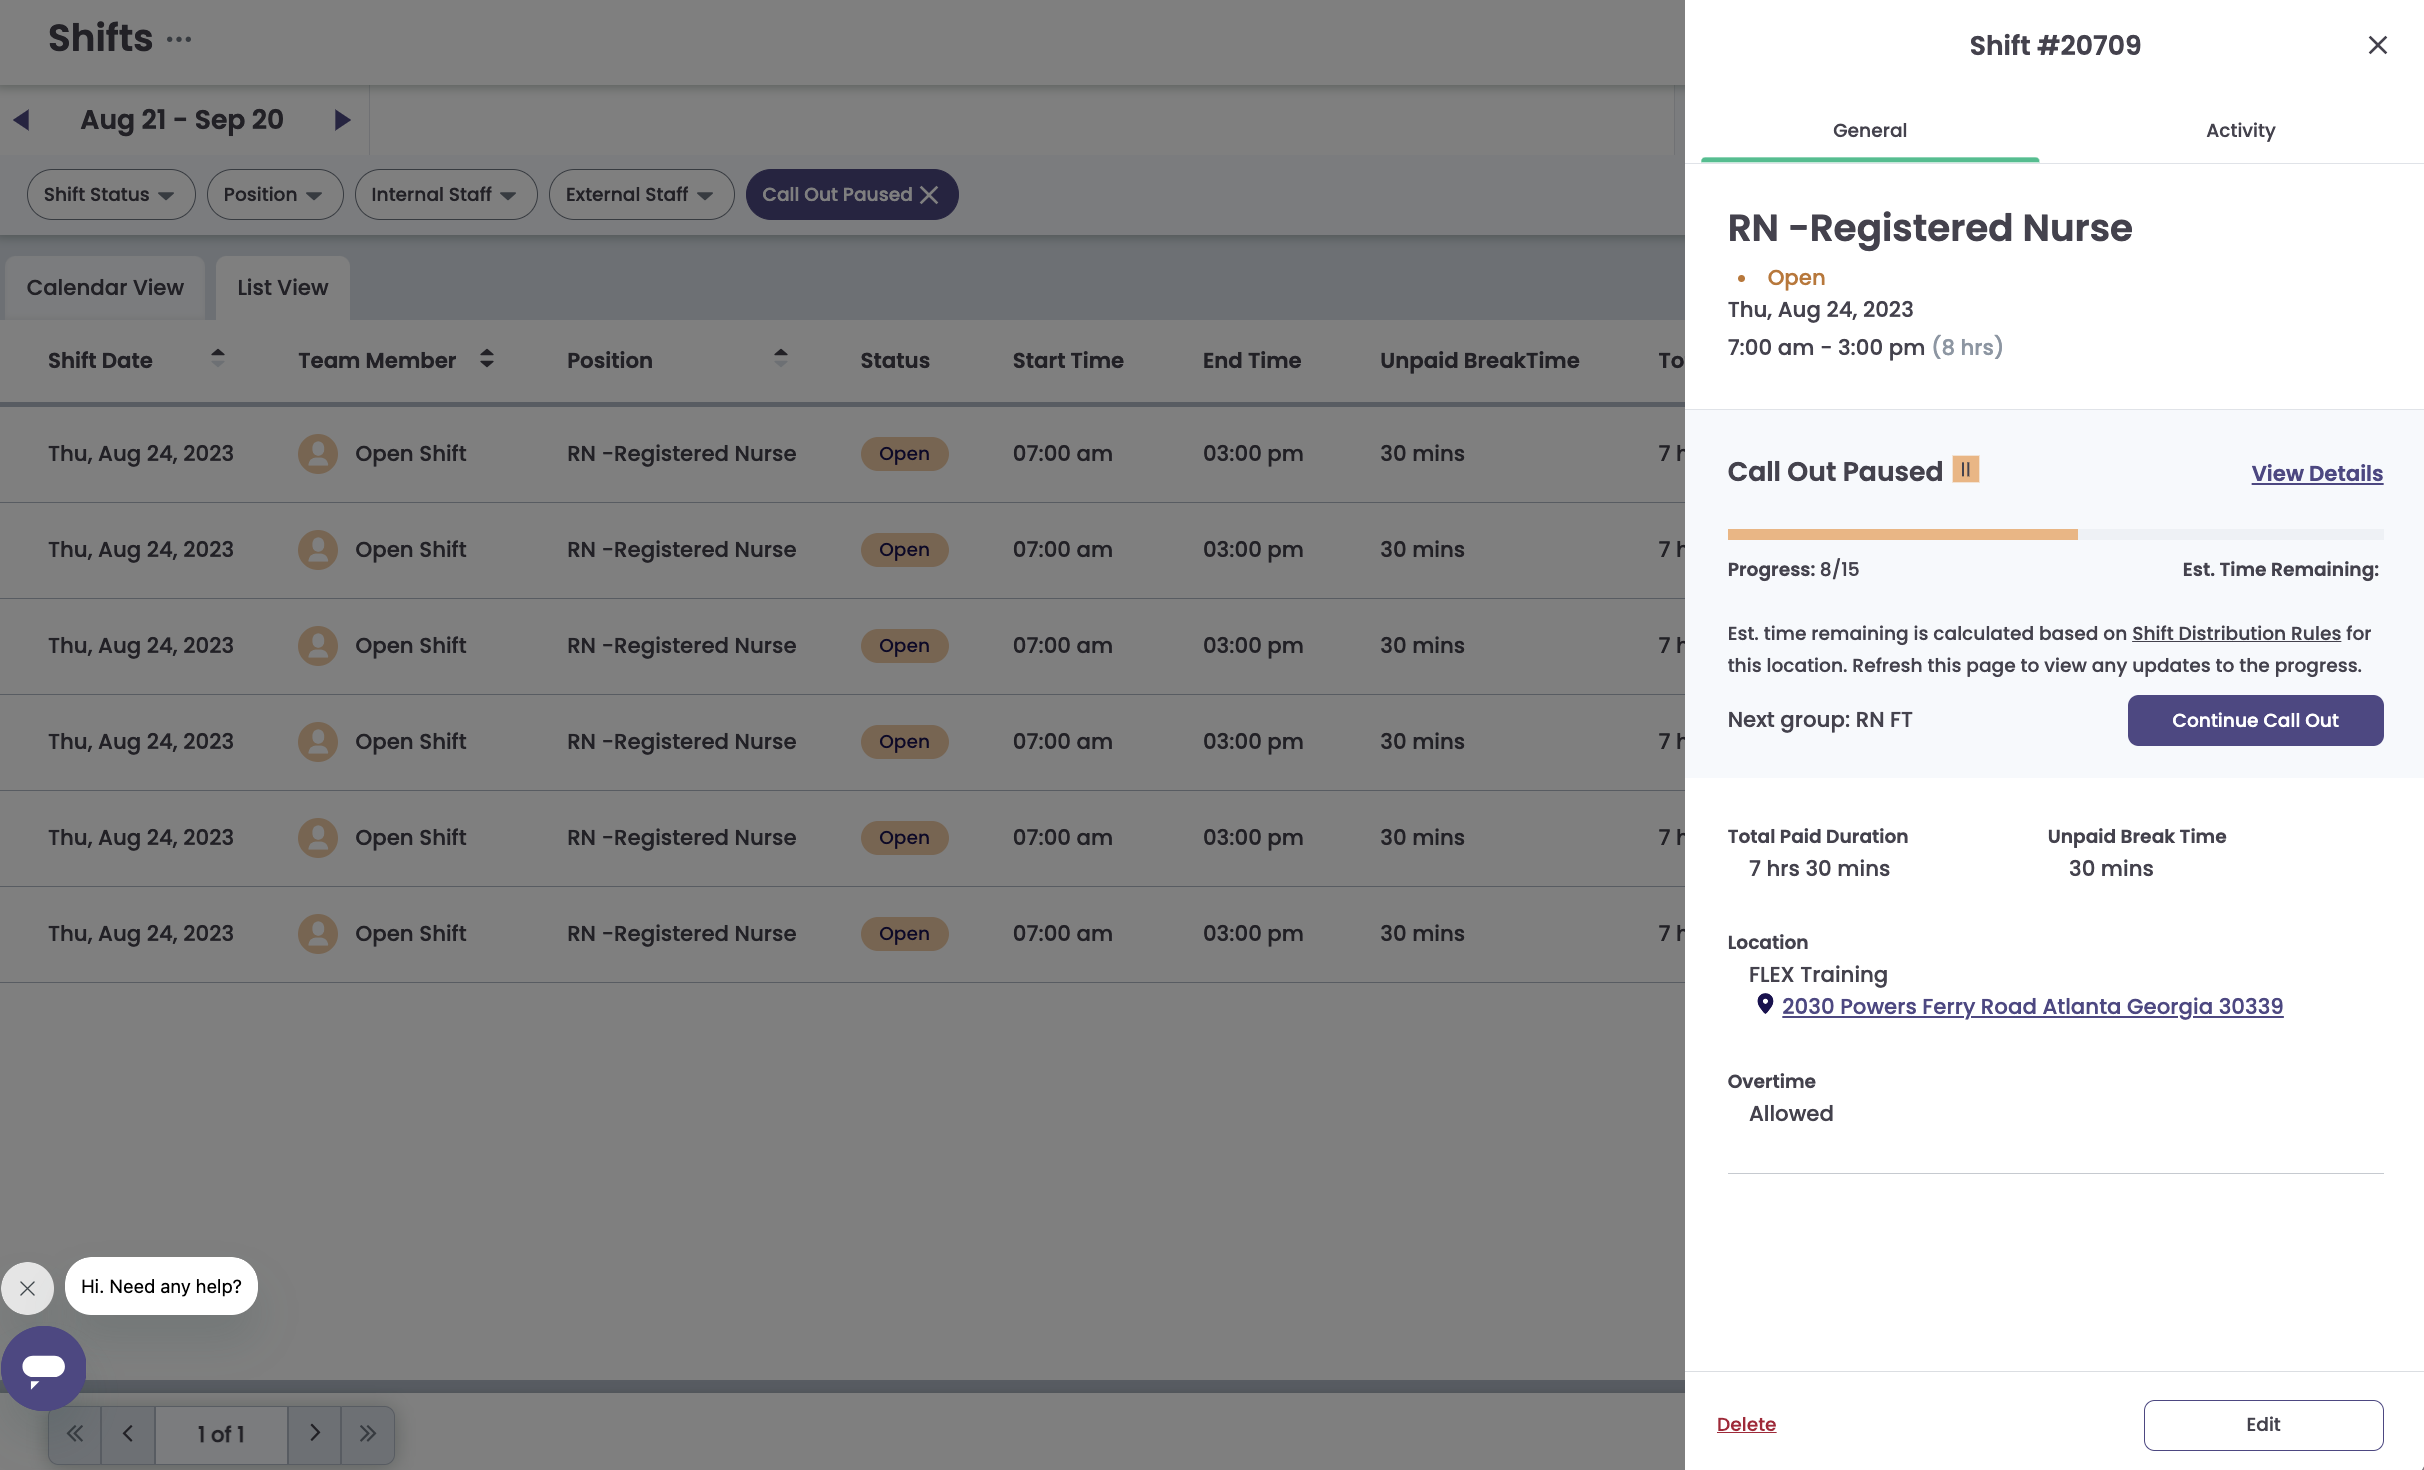Jump to the first page of results
2424x1470 pixels.
tap(75, 1434)
